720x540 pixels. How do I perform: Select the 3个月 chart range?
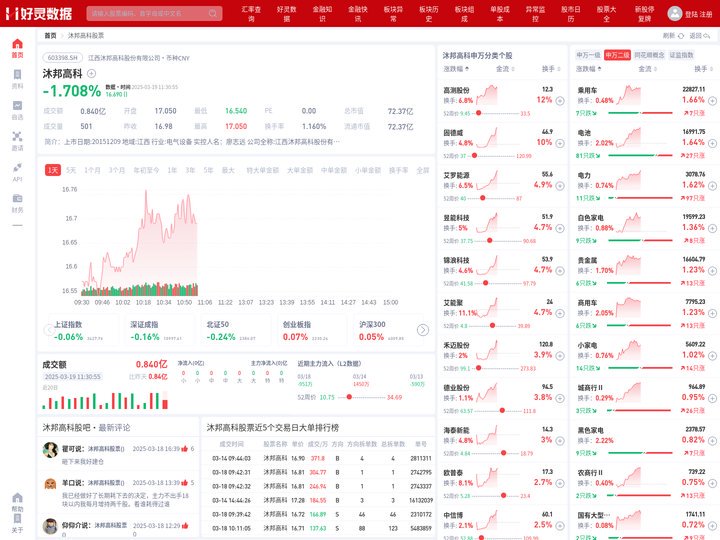pos(117,170)
